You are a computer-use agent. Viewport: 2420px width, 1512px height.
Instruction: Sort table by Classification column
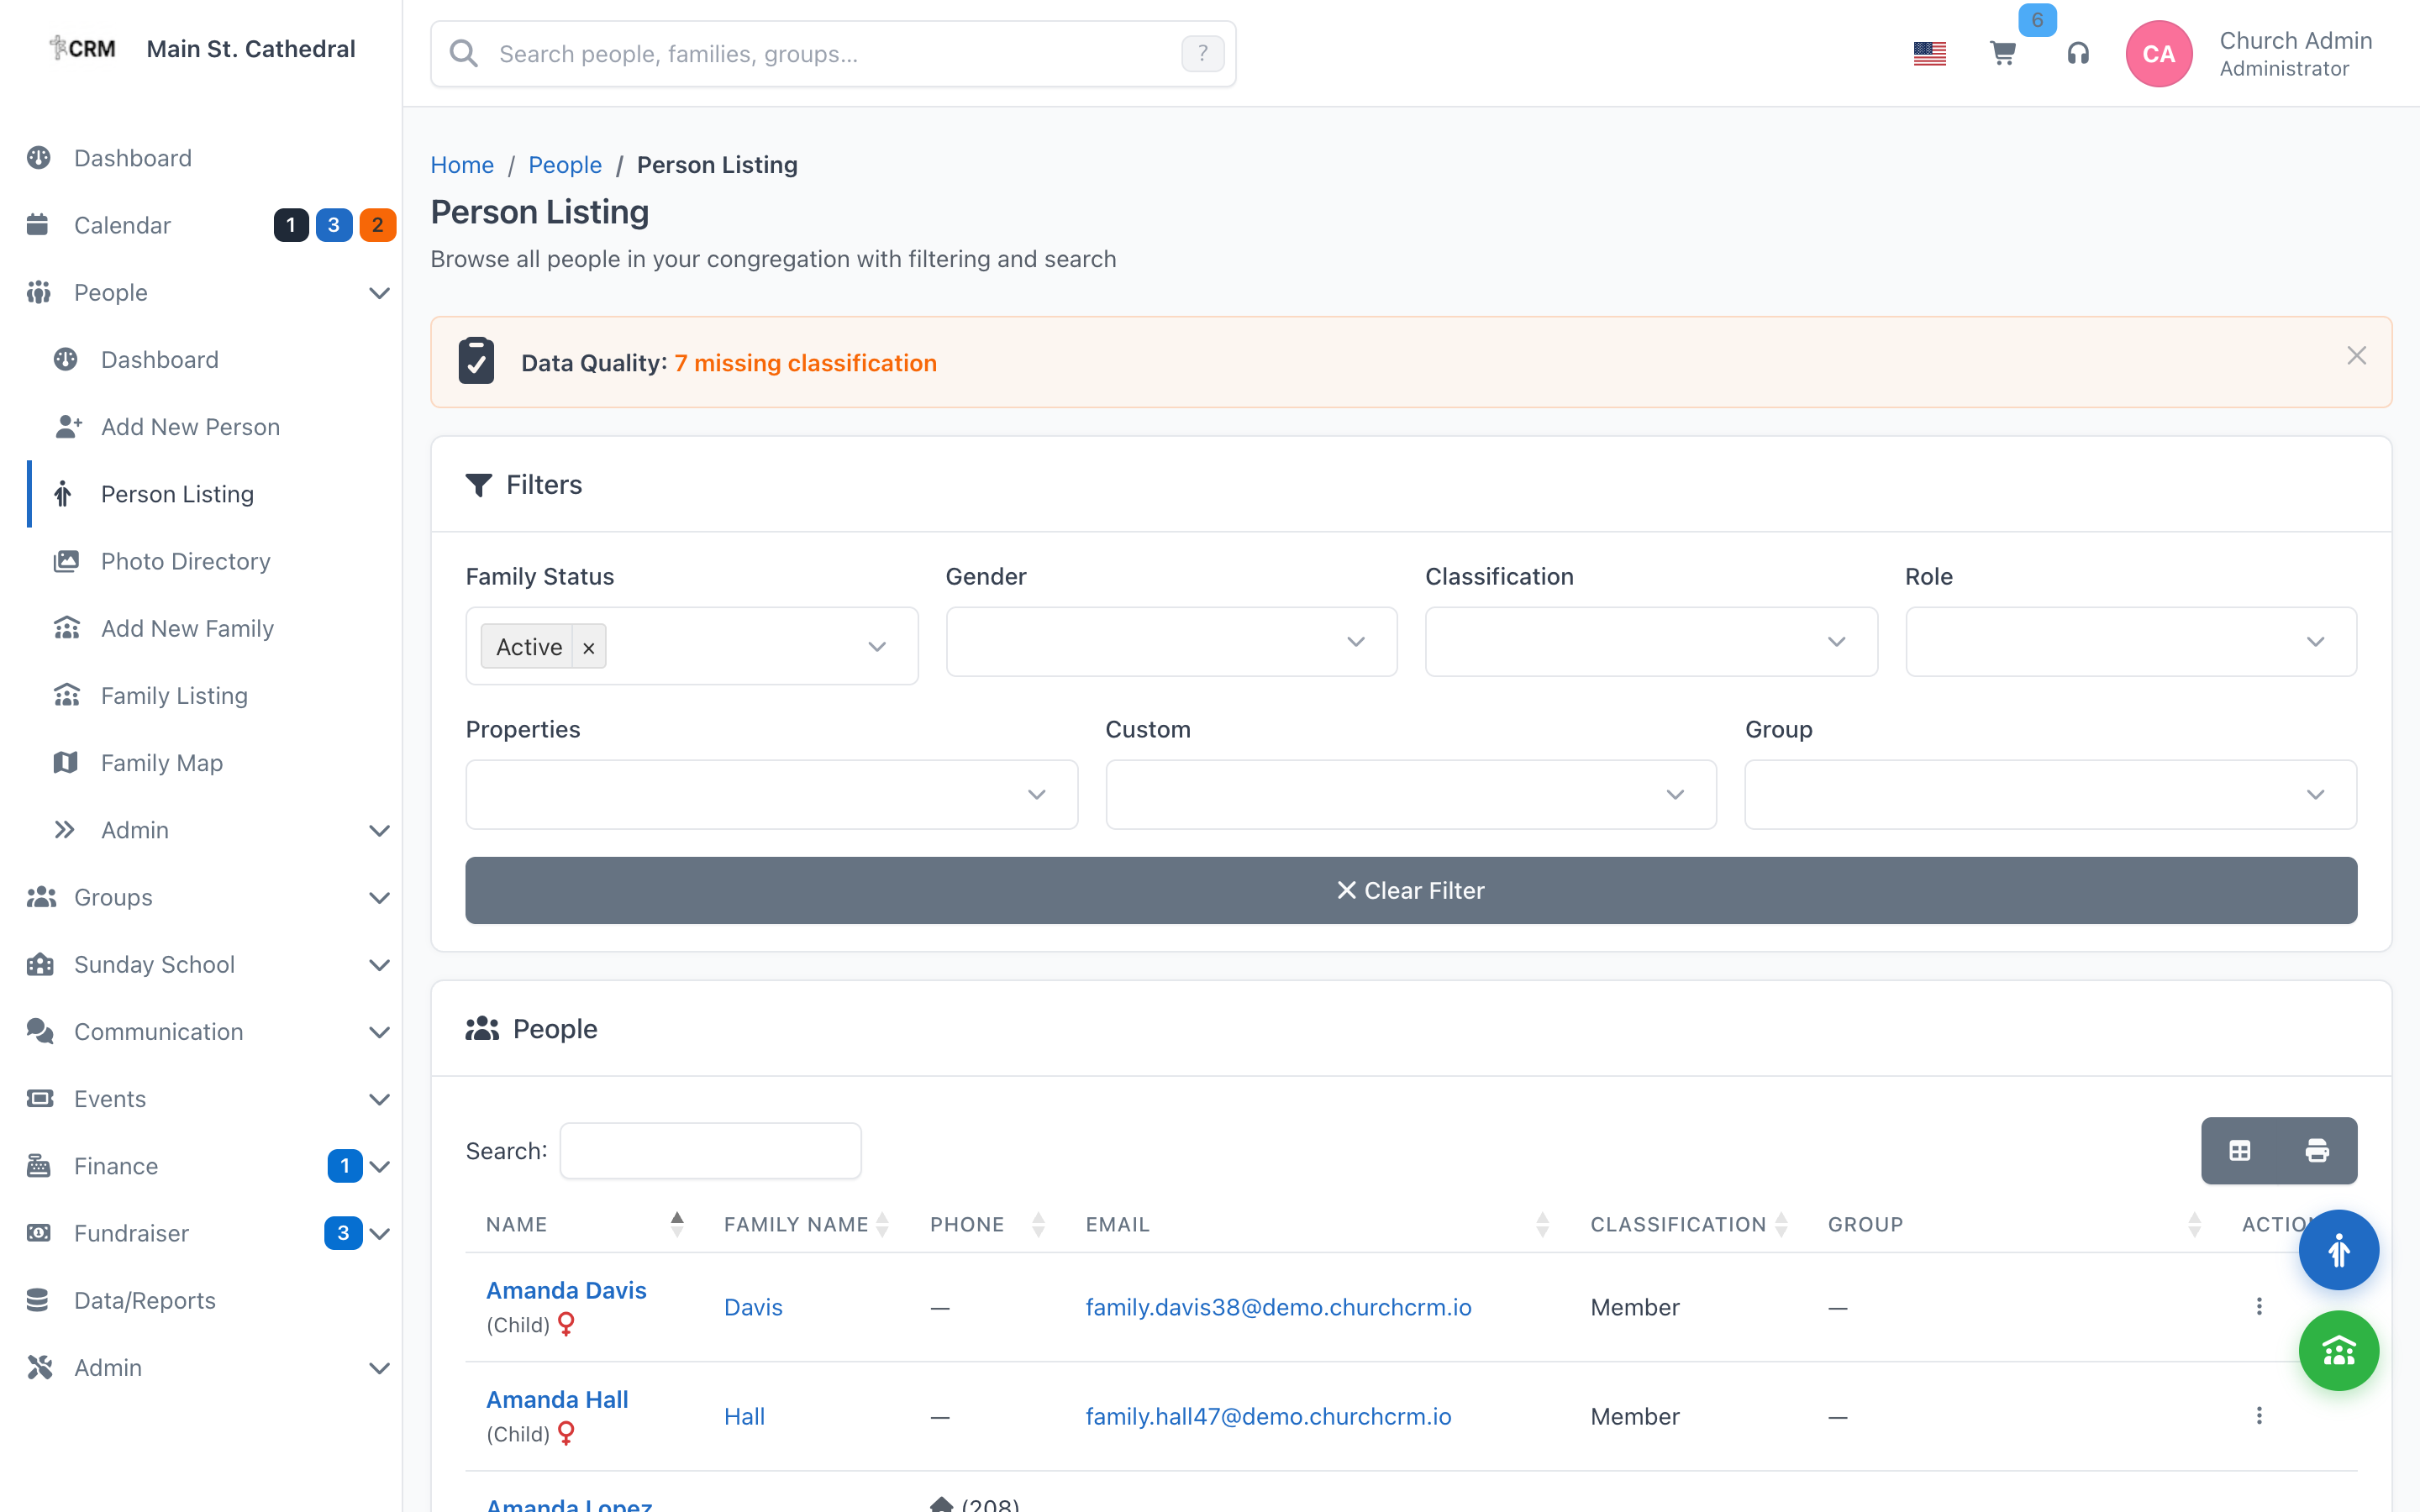pyautogui.click(x=1781, y=1225)
